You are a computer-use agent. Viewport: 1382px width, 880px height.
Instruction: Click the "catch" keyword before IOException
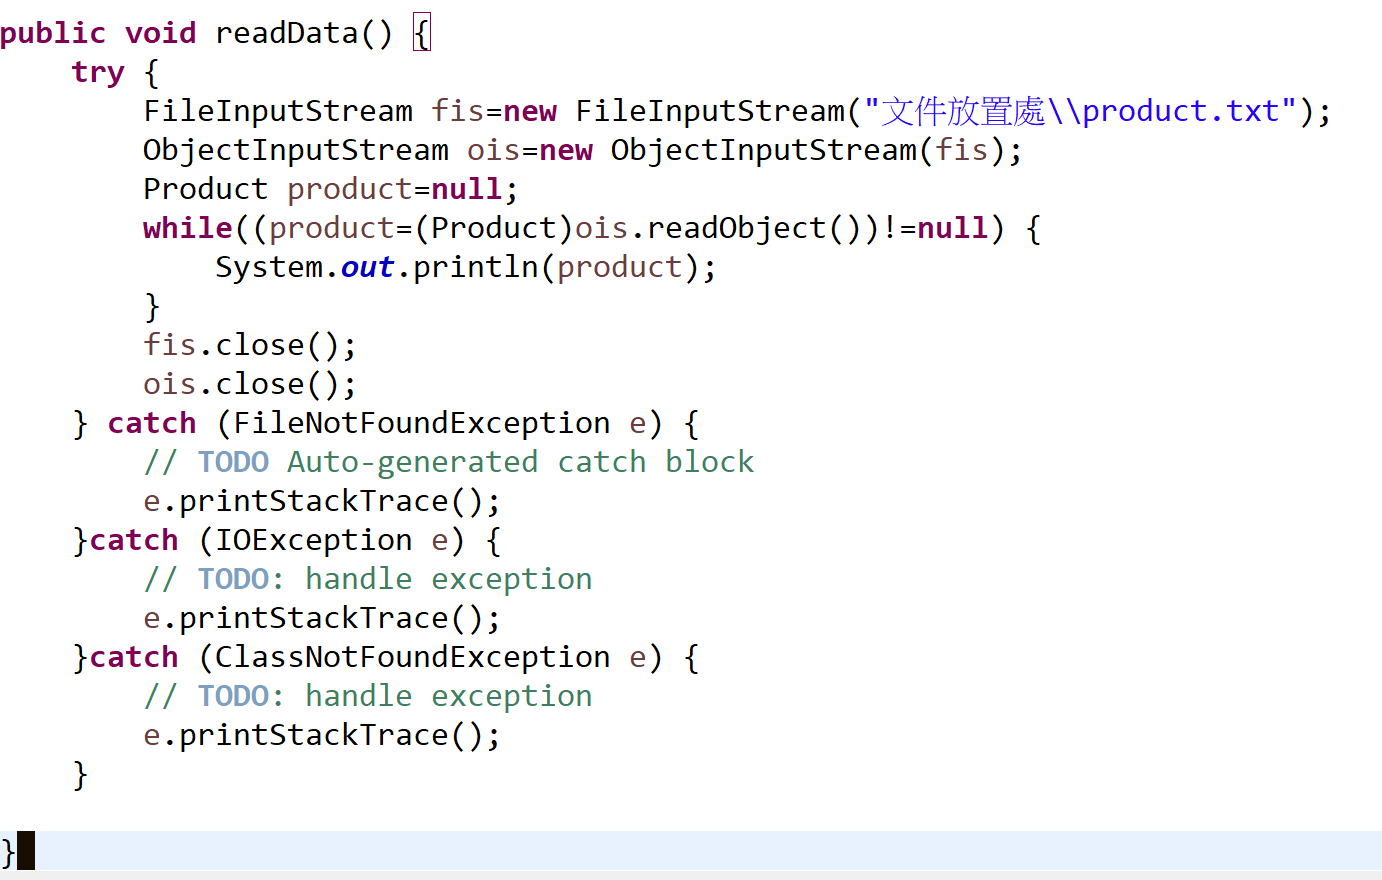pyautogui.click(x=134, y=540)
